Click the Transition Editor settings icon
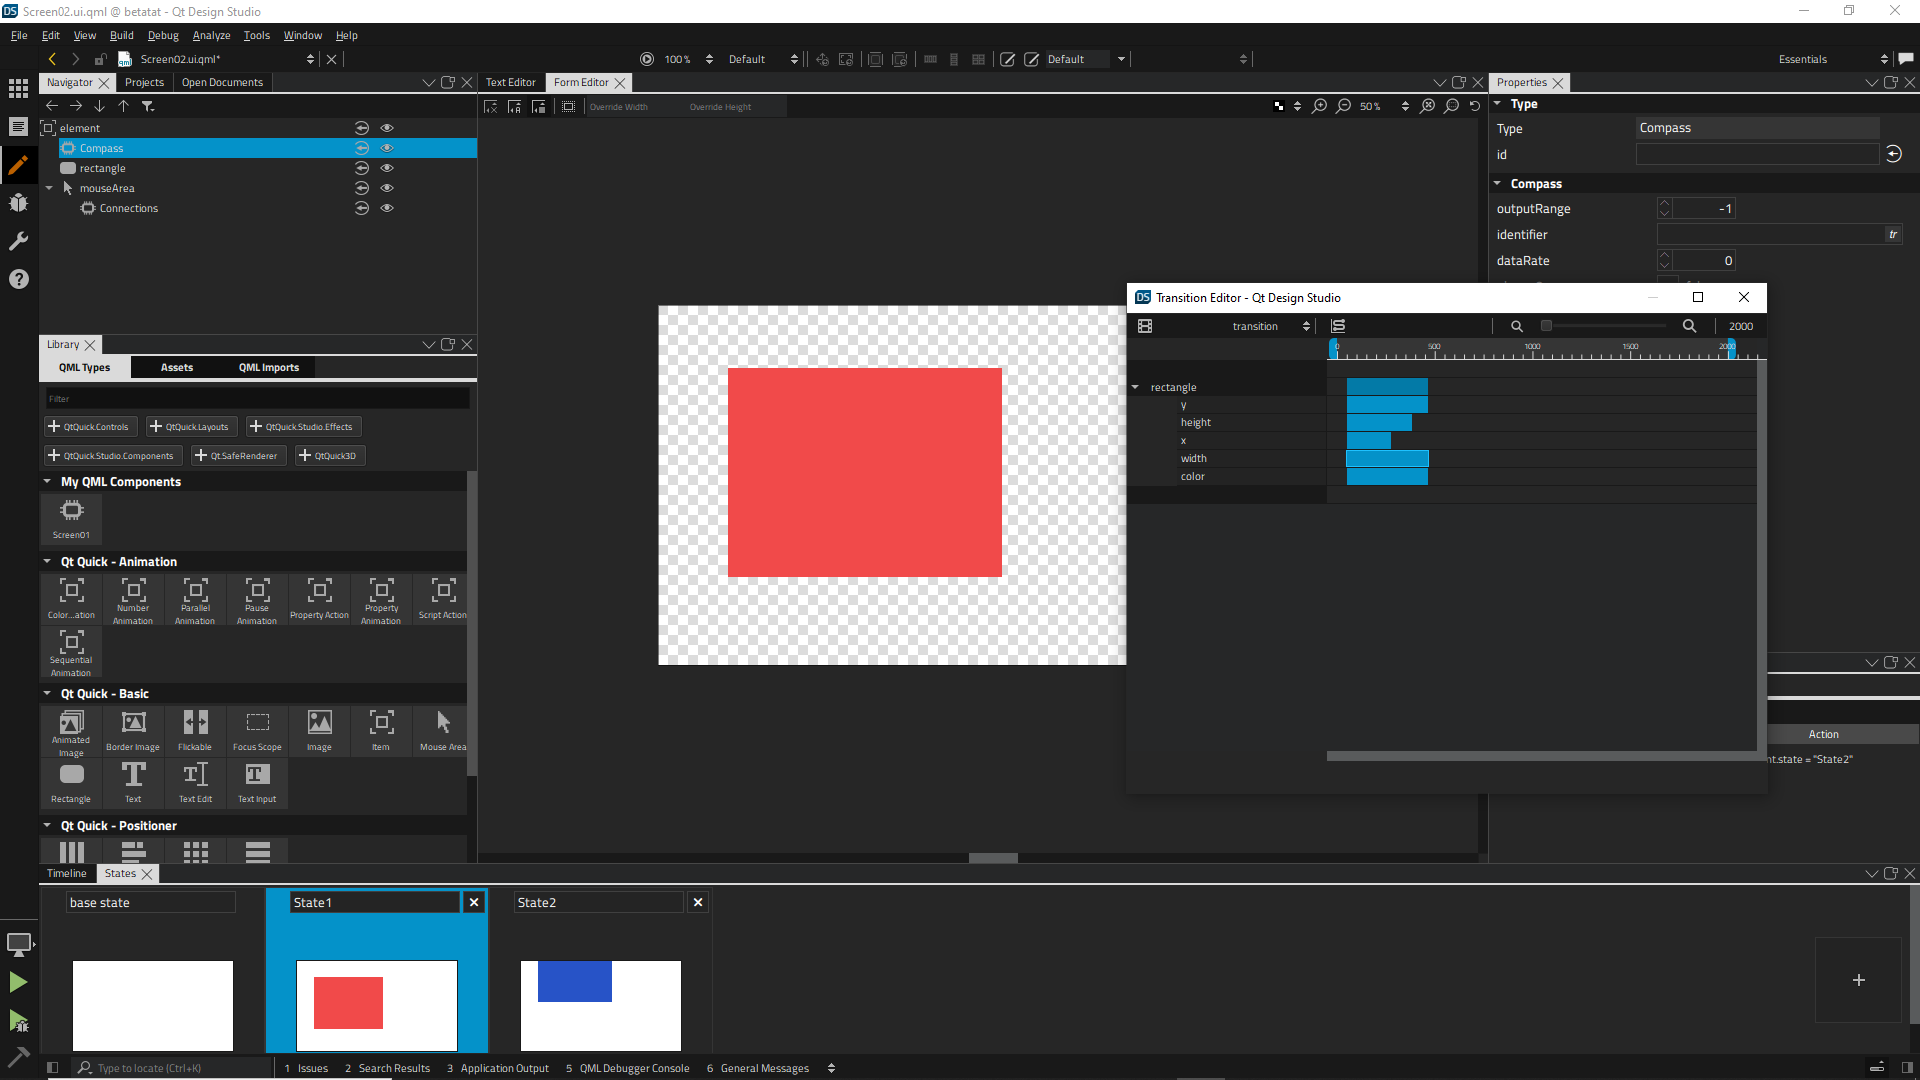 coord(1145,326)
